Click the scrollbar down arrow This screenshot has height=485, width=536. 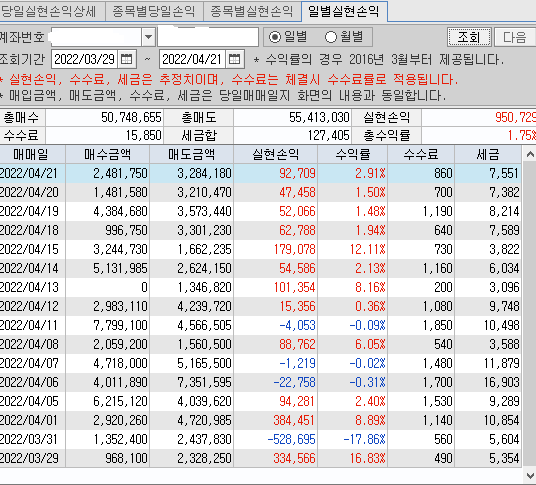(x=530, y=475)
